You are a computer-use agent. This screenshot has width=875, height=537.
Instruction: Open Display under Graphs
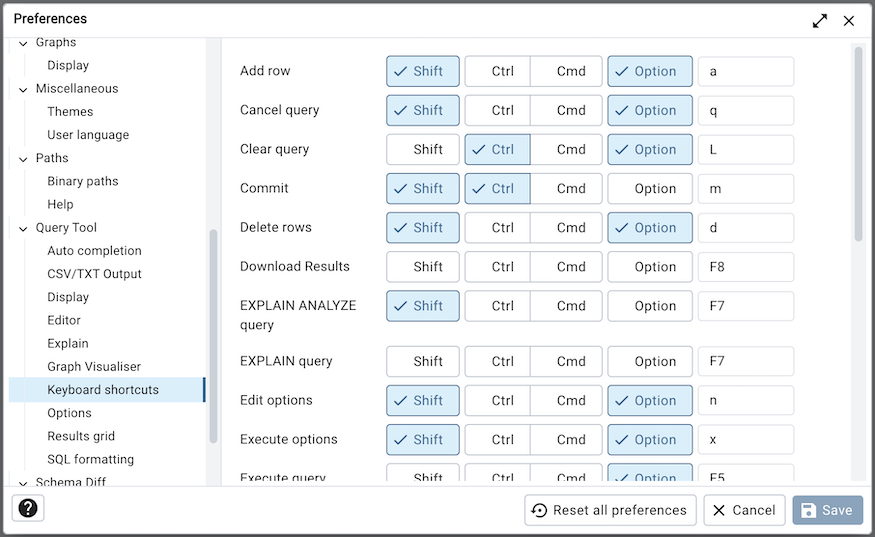coord(68,65)
